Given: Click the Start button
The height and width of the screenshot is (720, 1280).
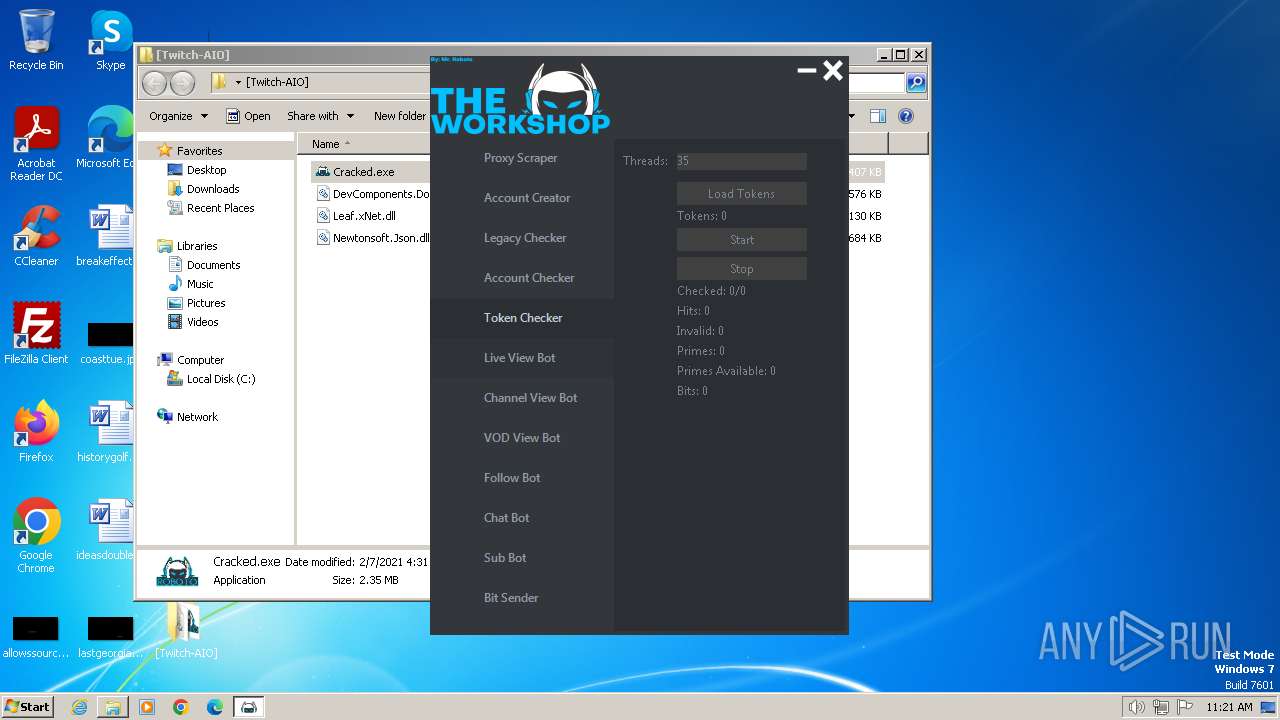Looking at the screenshot, I should pos(741,240).
